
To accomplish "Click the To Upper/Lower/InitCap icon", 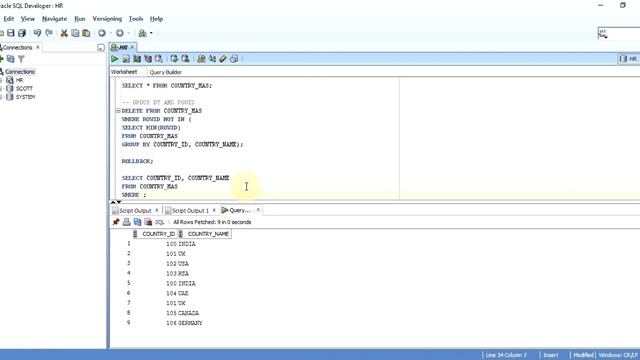I will pos(212,59).
